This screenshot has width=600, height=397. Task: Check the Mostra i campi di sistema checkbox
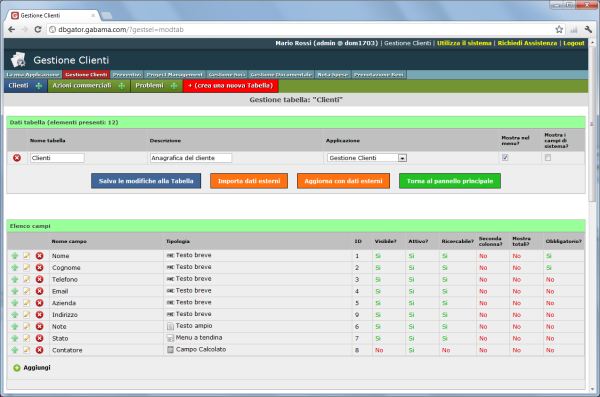[x=548, y=157]
